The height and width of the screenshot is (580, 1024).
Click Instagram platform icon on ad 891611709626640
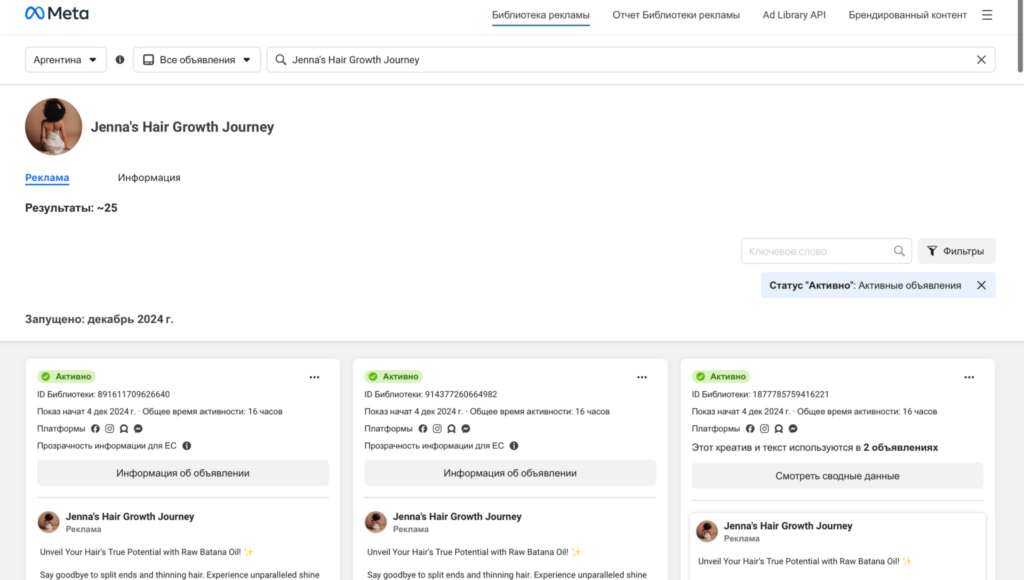110,428
